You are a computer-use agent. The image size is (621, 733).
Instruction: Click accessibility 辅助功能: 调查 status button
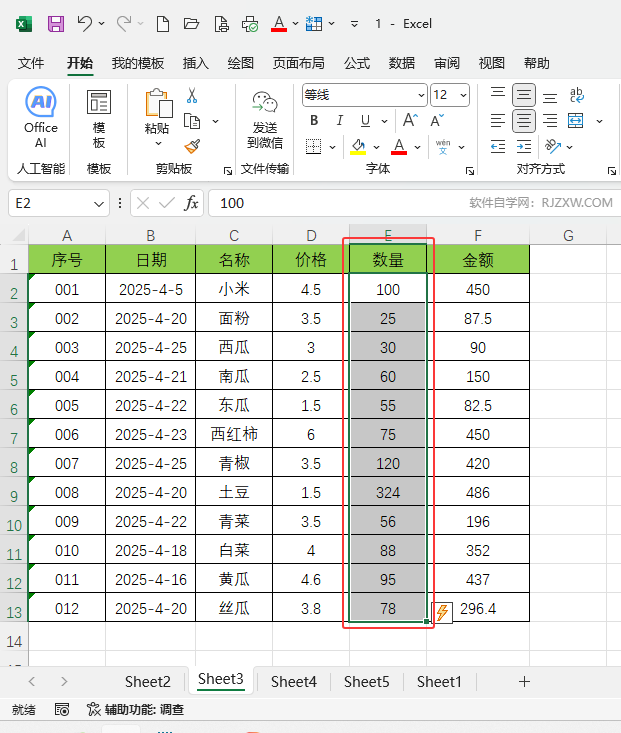(136, 710)
